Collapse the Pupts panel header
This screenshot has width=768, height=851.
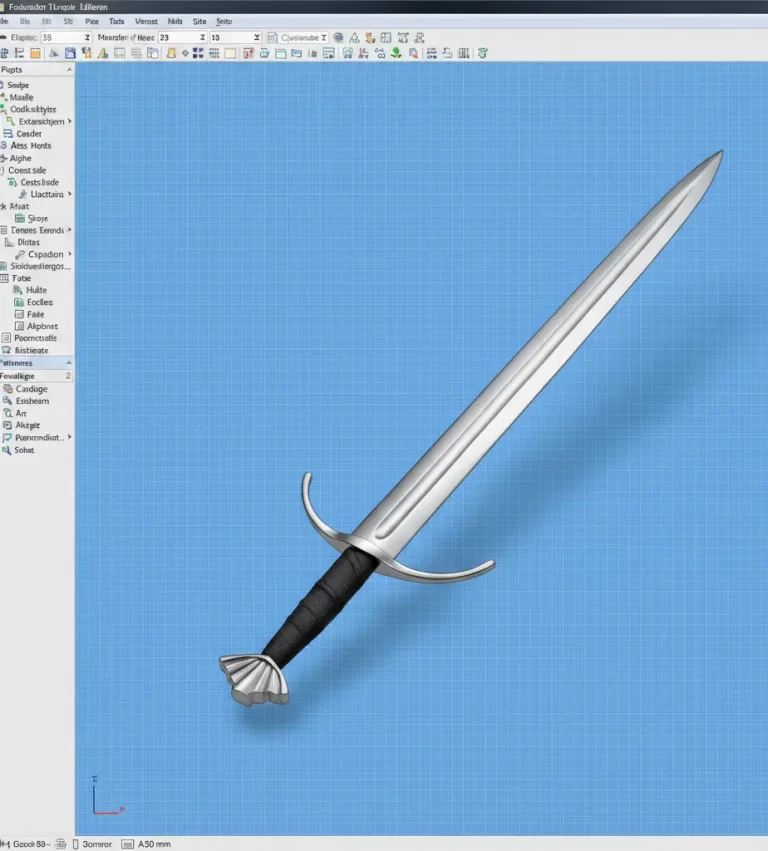point(69,70)
